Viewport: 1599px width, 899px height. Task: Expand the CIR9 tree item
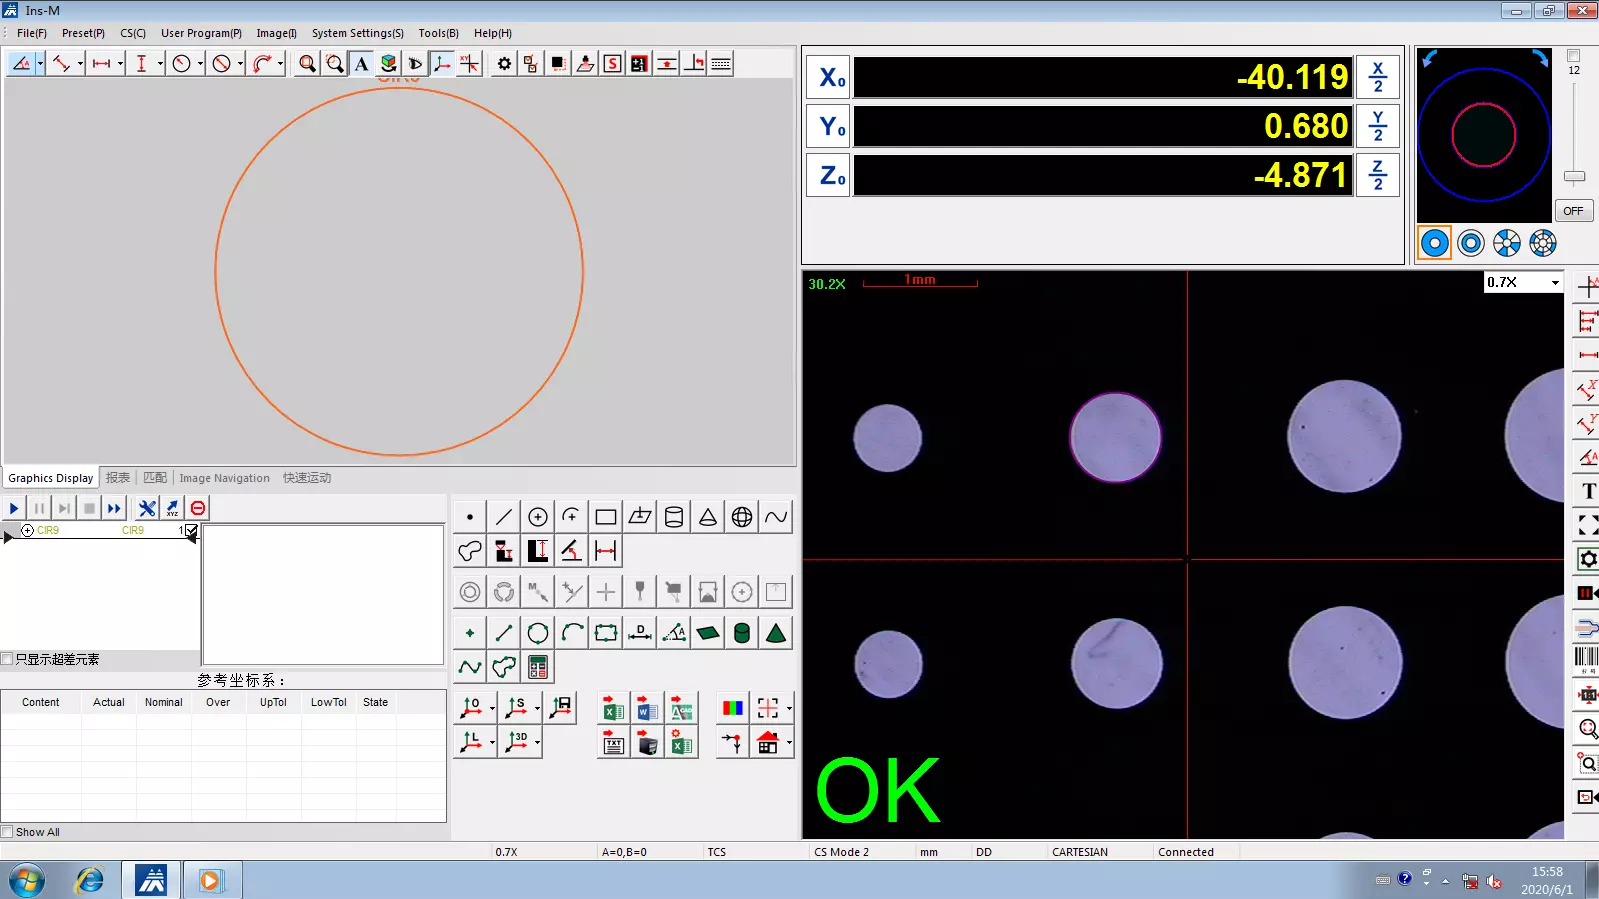point(27,531)
